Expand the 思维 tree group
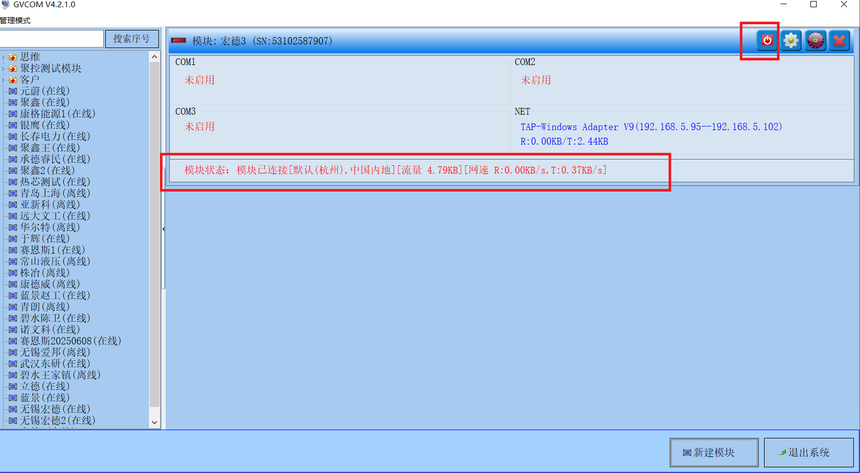The image size is (860, 473). (x=3, y=57)
